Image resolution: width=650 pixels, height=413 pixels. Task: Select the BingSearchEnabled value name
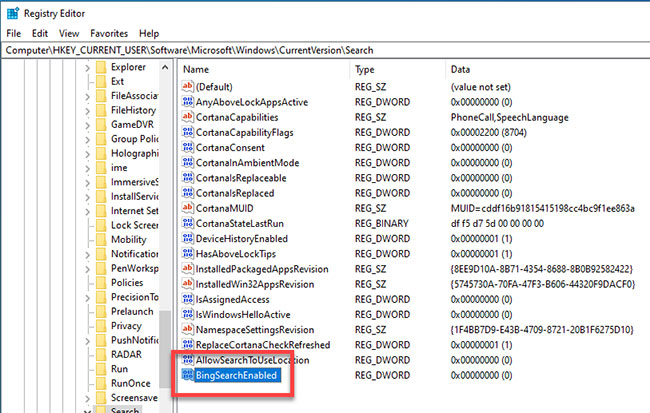coord(236,375)
